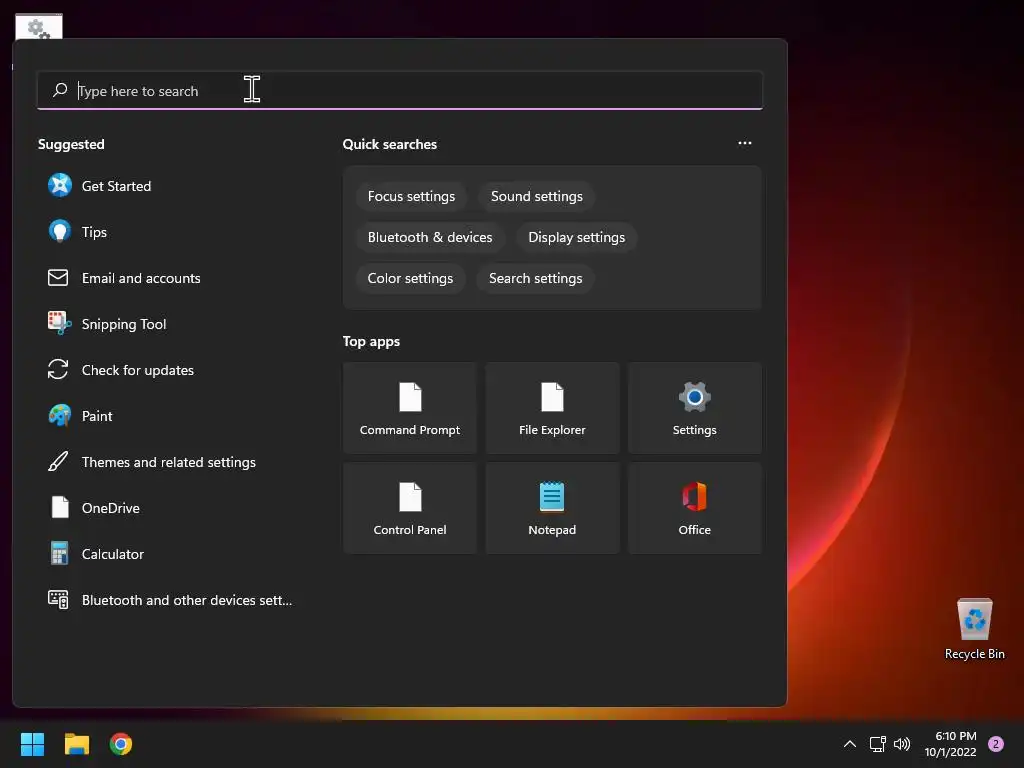
Task: Open the Get Started app icon
Action: (59, 185)
